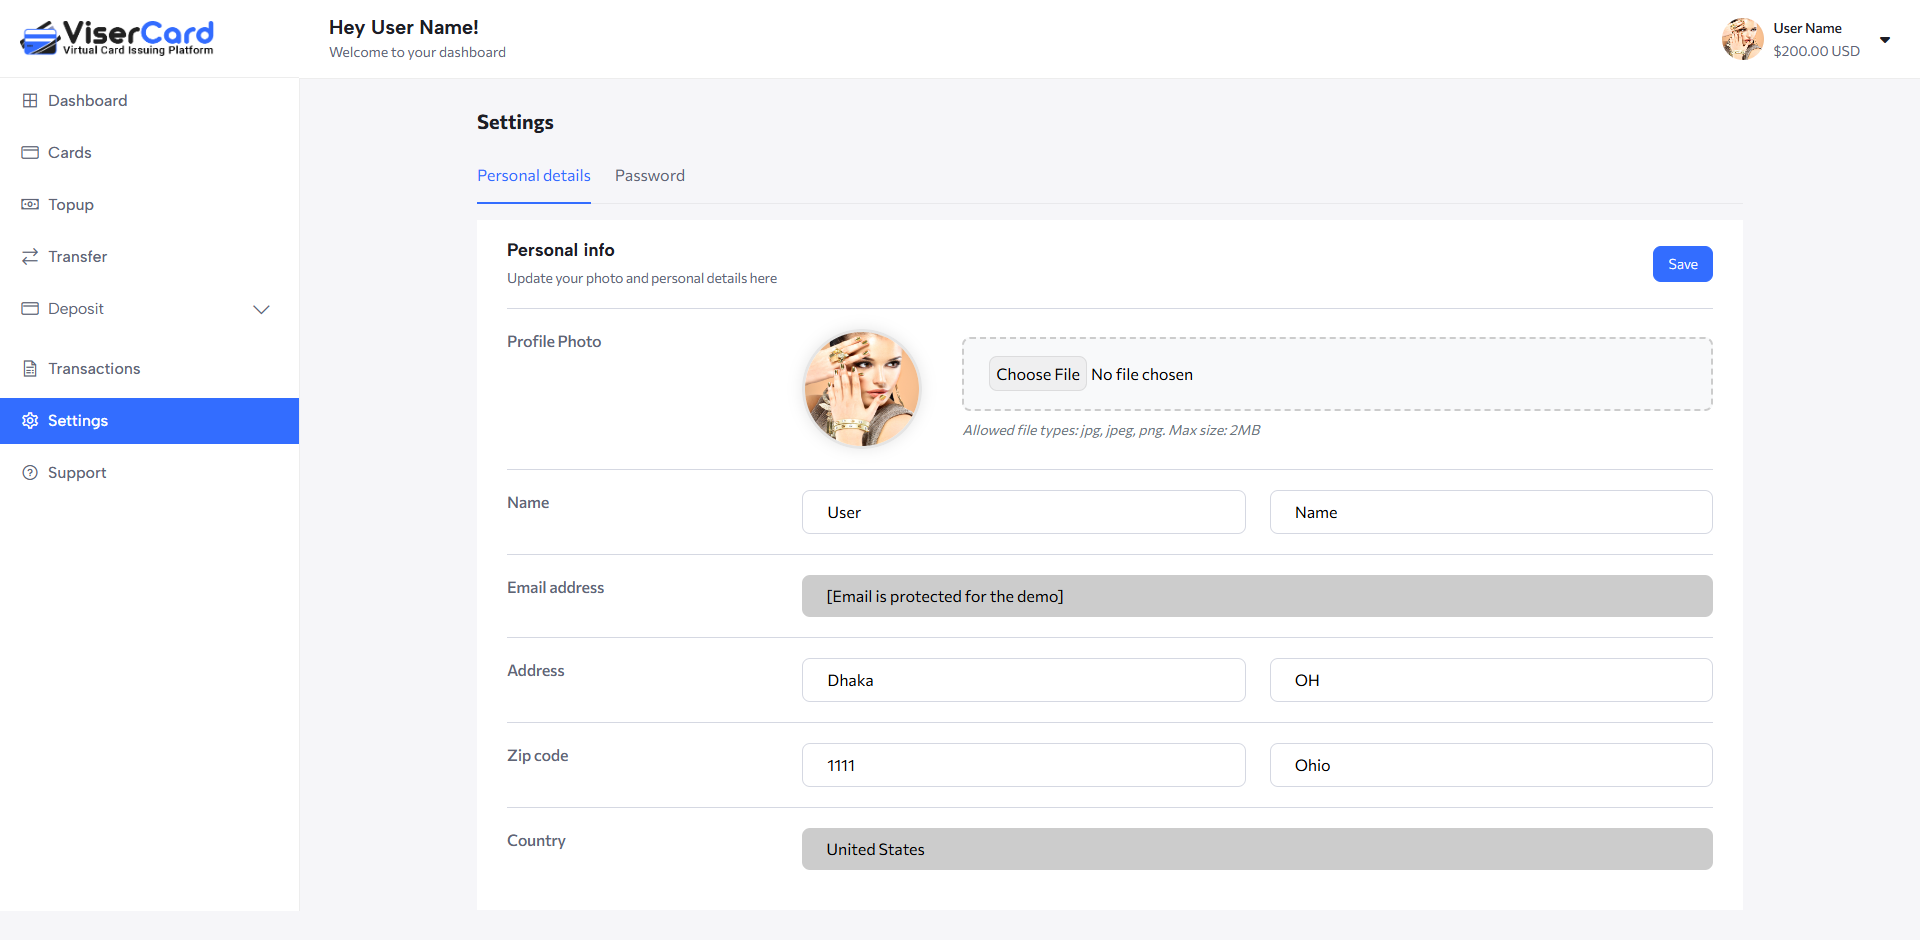Image resolution: width=1920 pixels, height=940 pixels.
Task: Click the Transactions document icon
Action: [x=30, y=369]
